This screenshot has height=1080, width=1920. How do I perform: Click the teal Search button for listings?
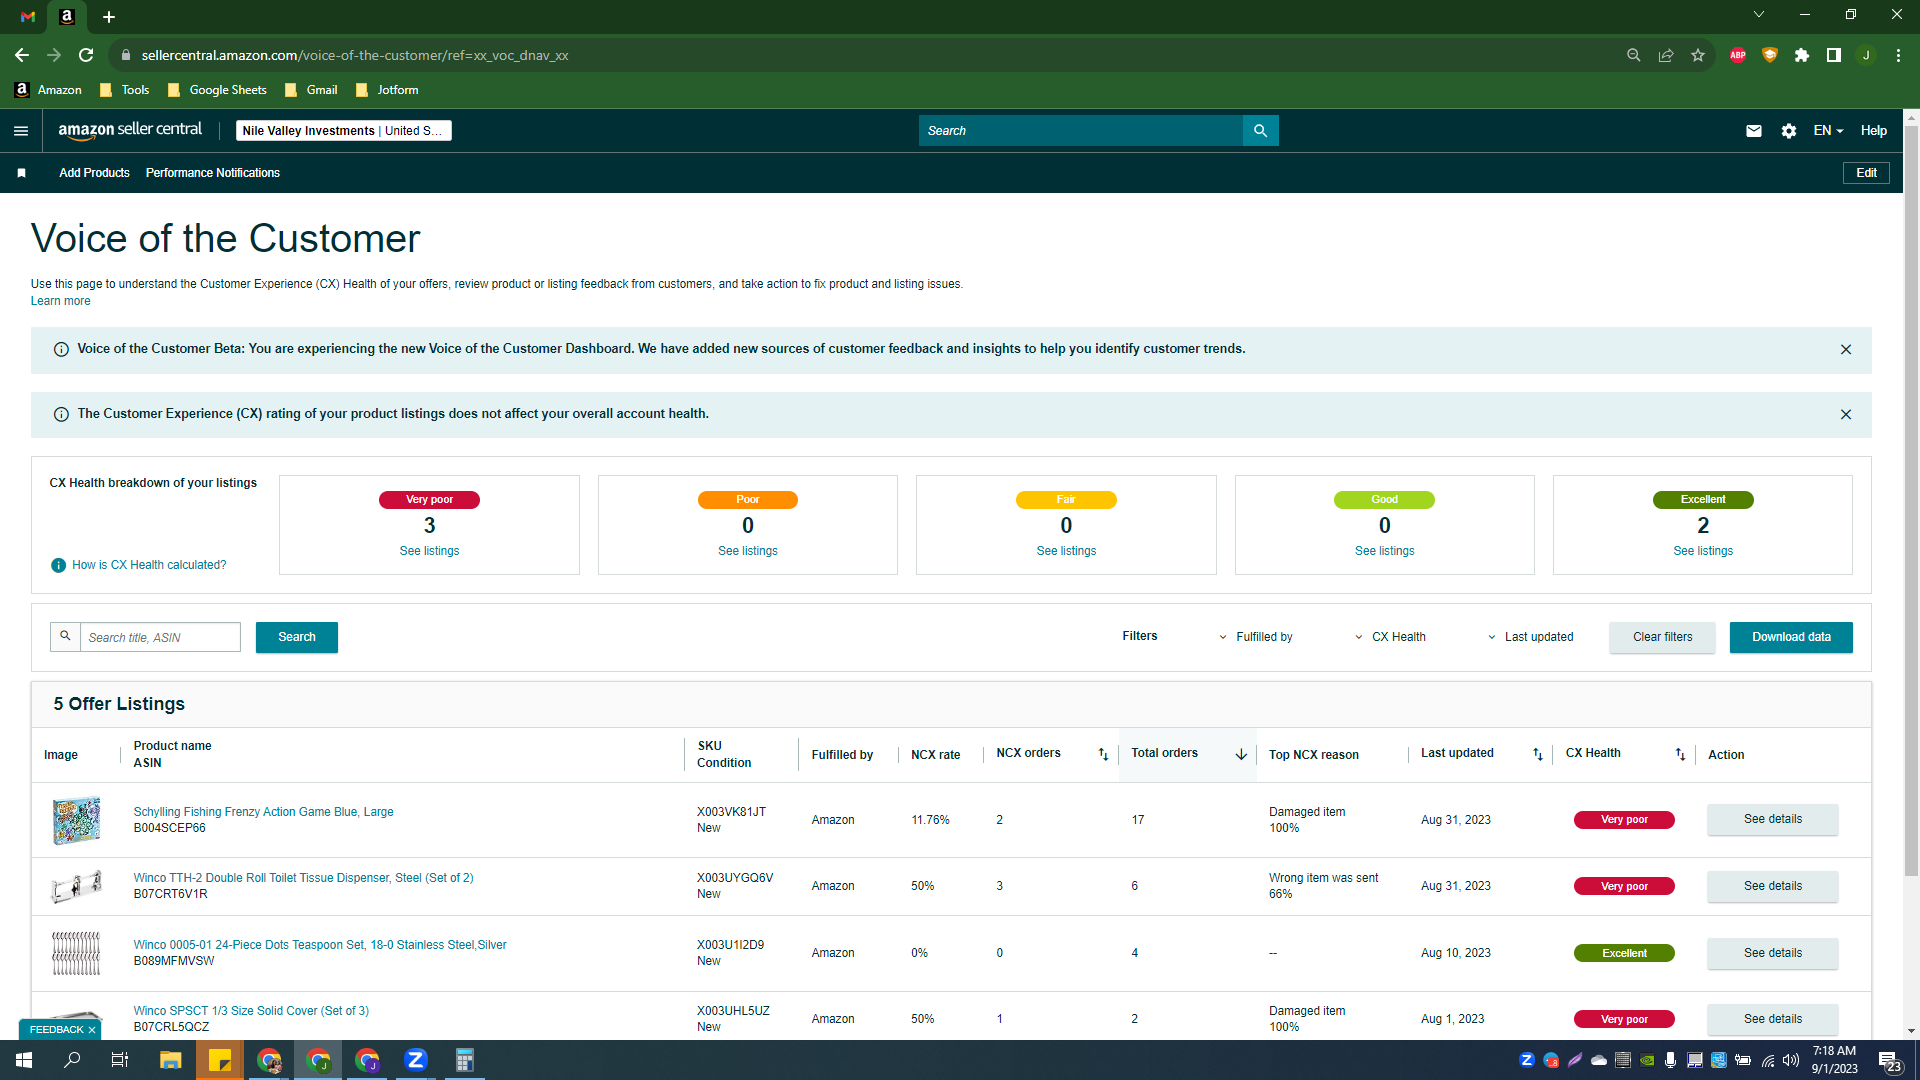pos(297,638)
